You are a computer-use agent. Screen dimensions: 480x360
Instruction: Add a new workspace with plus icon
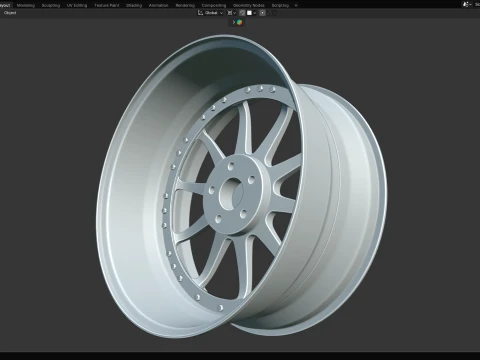[x=296, y=5]
